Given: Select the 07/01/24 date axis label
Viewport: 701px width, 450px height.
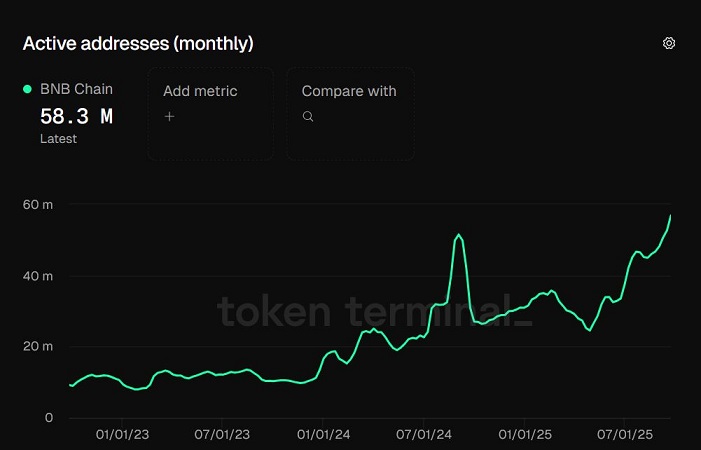Looking at the screenshot, I should [x=424, y=436].
